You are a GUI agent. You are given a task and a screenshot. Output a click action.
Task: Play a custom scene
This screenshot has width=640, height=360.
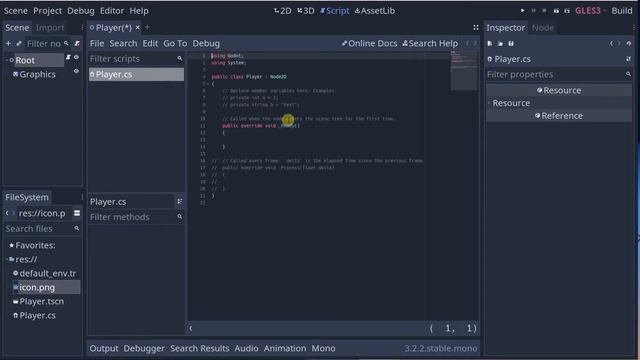tap(567, 11)
